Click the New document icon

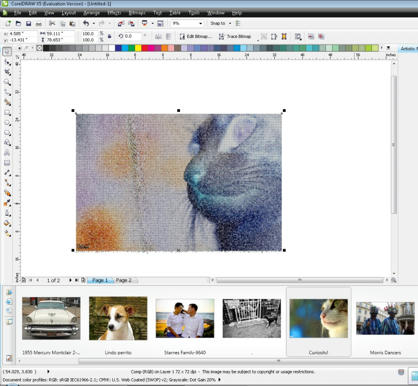(x=8, y=23)
